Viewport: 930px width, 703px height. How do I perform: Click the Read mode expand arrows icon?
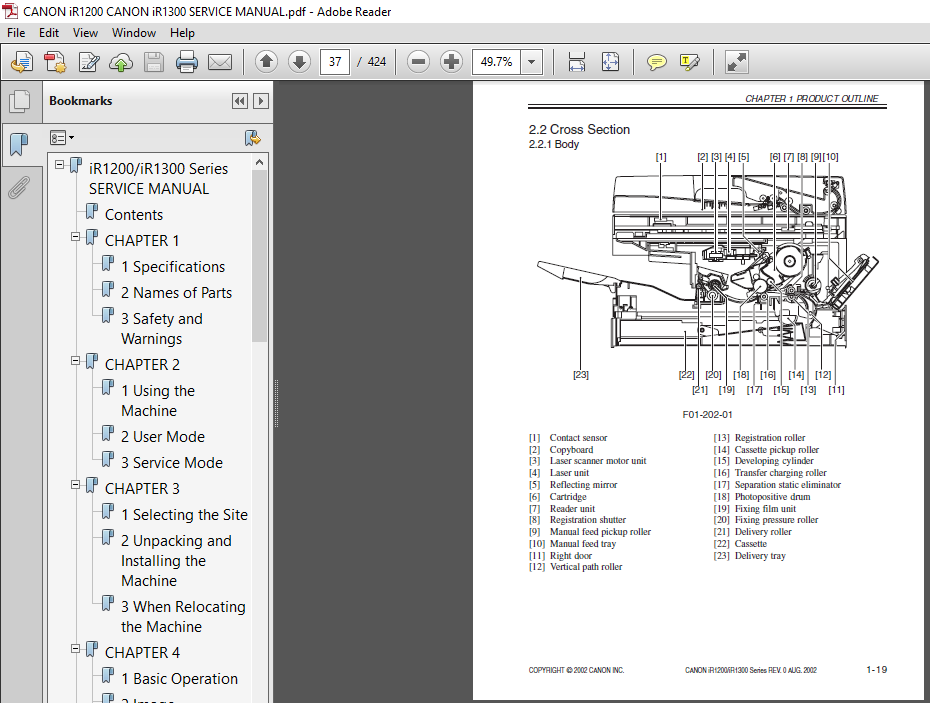click(737, 62)
